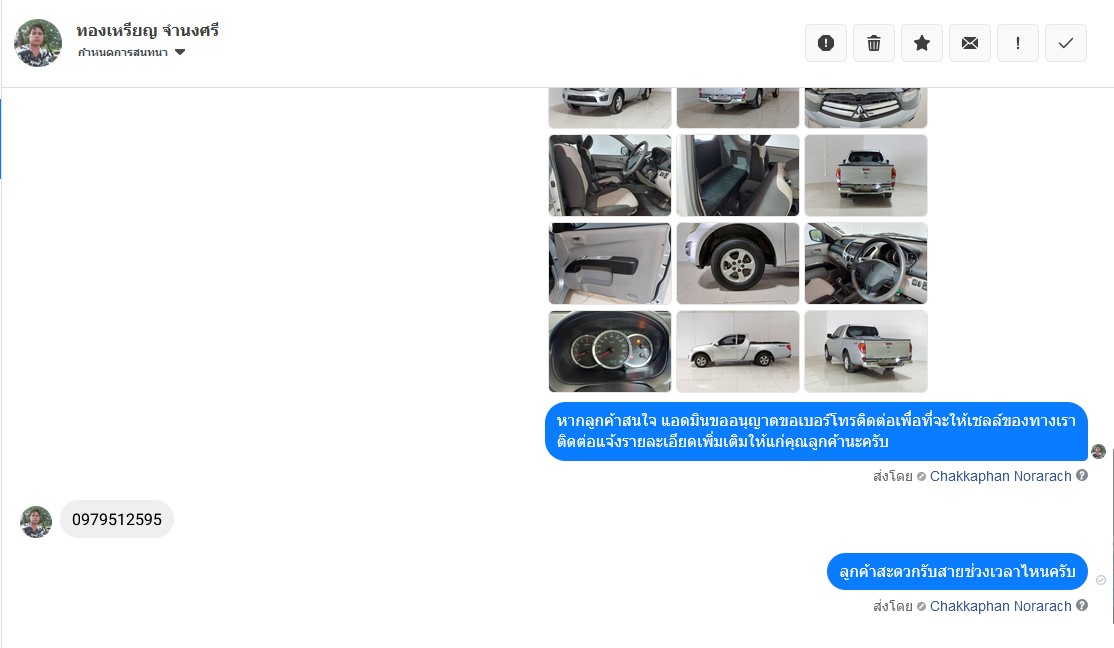
Task: Open the customer name ทองเหรียญ จำนงศรี
Action: click(148, 31)
